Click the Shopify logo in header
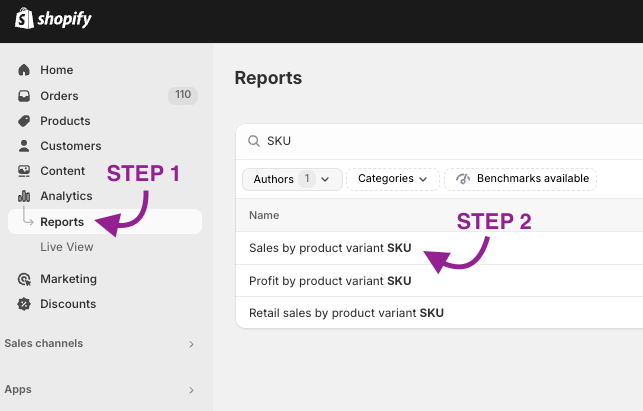 click(53, 19)
